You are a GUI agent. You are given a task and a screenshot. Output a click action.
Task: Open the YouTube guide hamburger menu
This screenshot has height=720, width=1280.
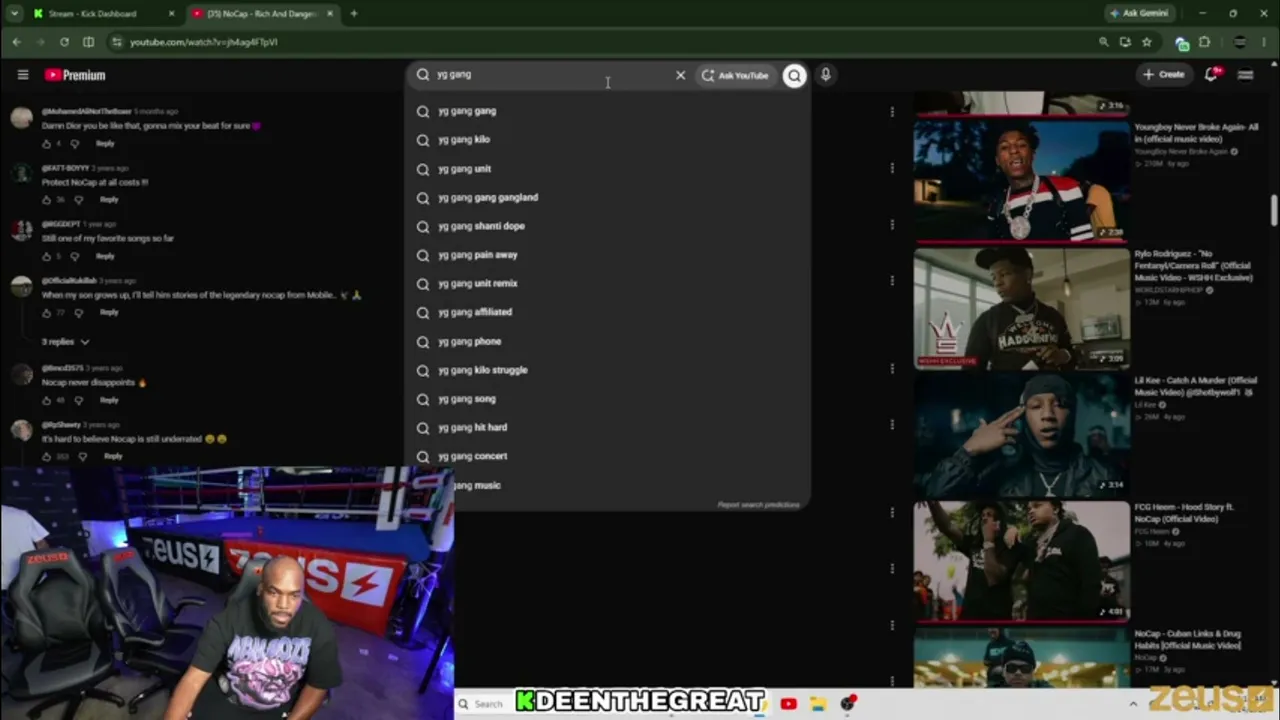tap(23, 75)
